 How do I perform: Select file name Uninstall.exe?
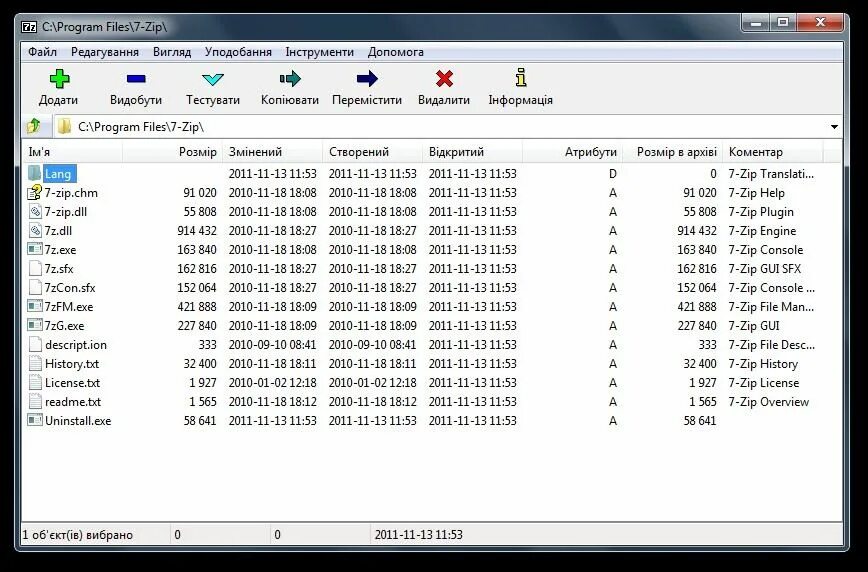coord(78,420)
